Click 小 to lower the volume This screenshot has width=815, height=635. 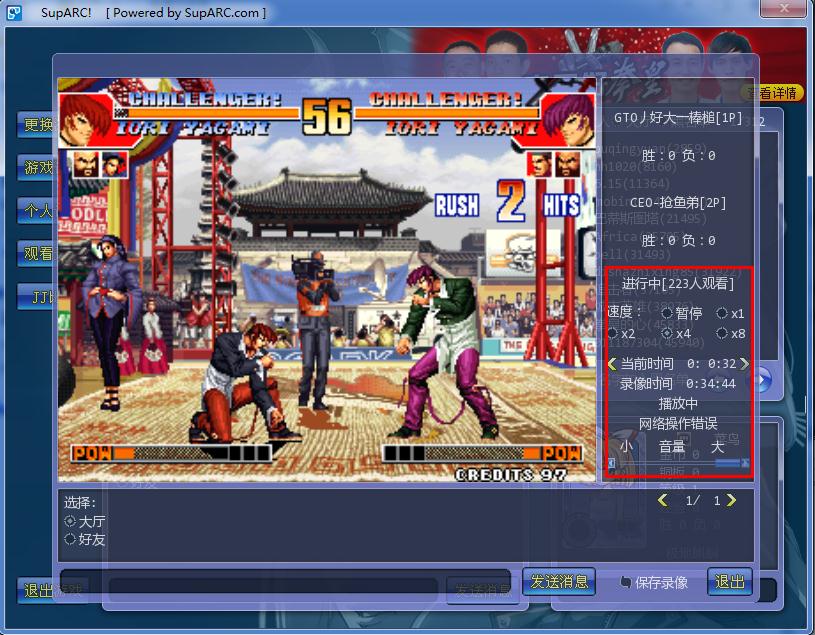[626, 446]
